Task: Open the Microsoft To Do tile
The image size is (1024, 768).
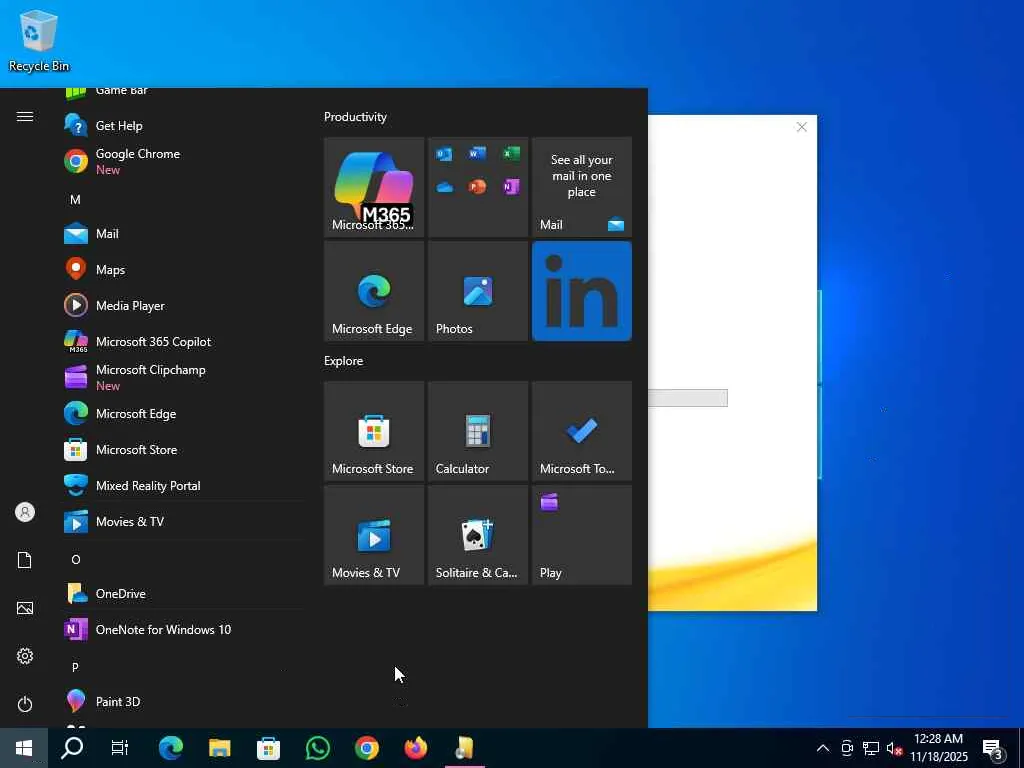Action: point(582,431)
